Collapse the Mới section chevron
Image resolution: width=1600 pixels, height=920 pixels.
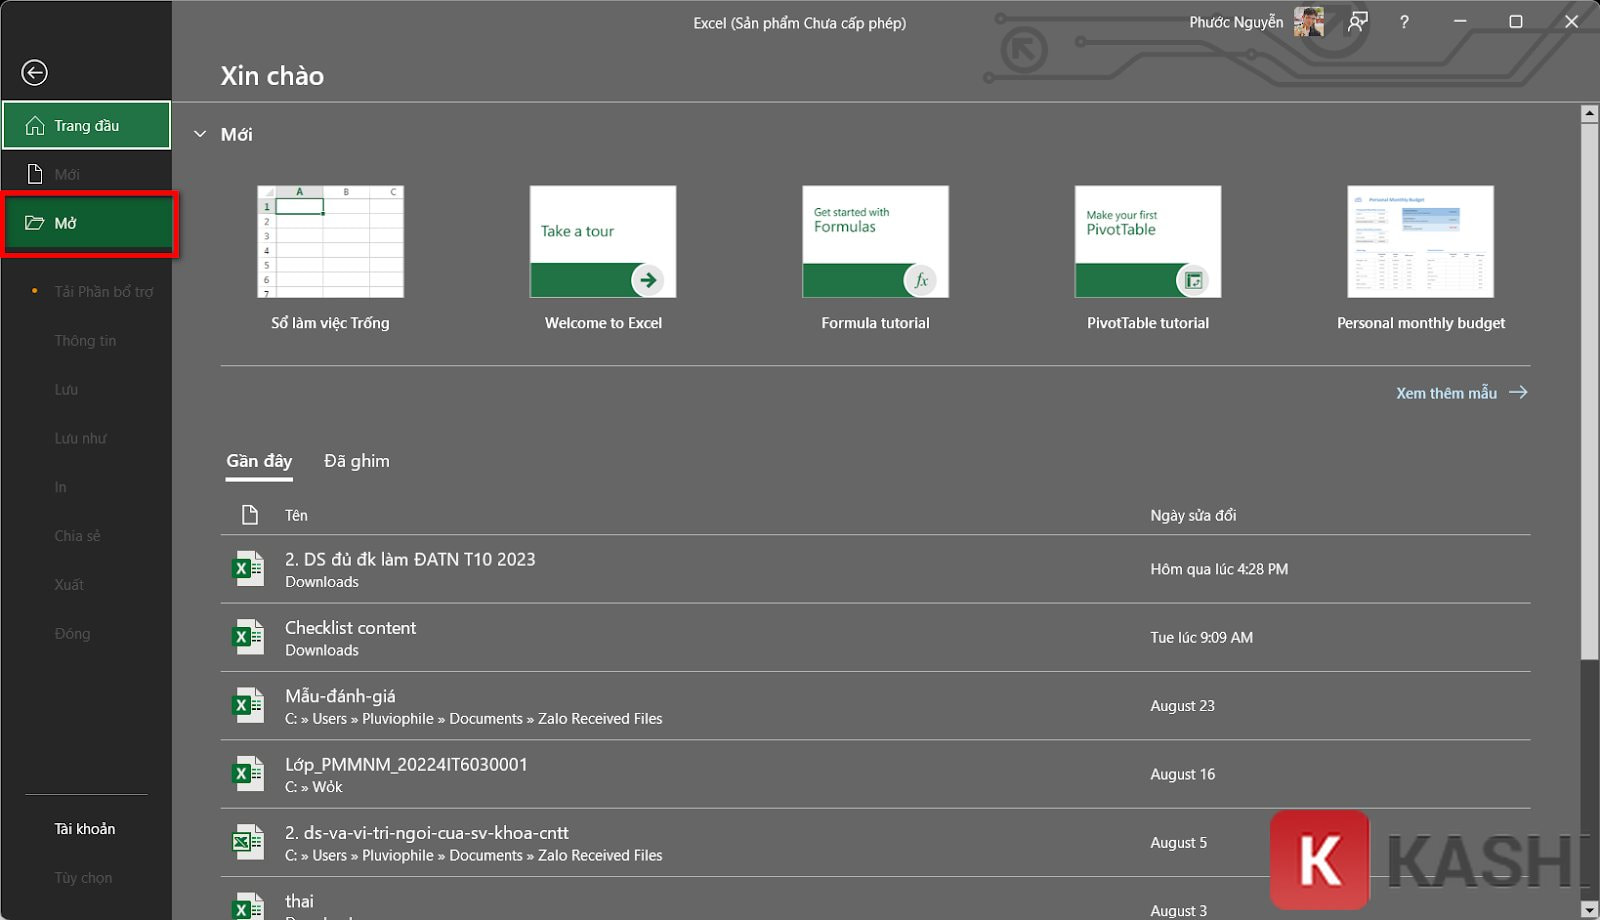200,134
